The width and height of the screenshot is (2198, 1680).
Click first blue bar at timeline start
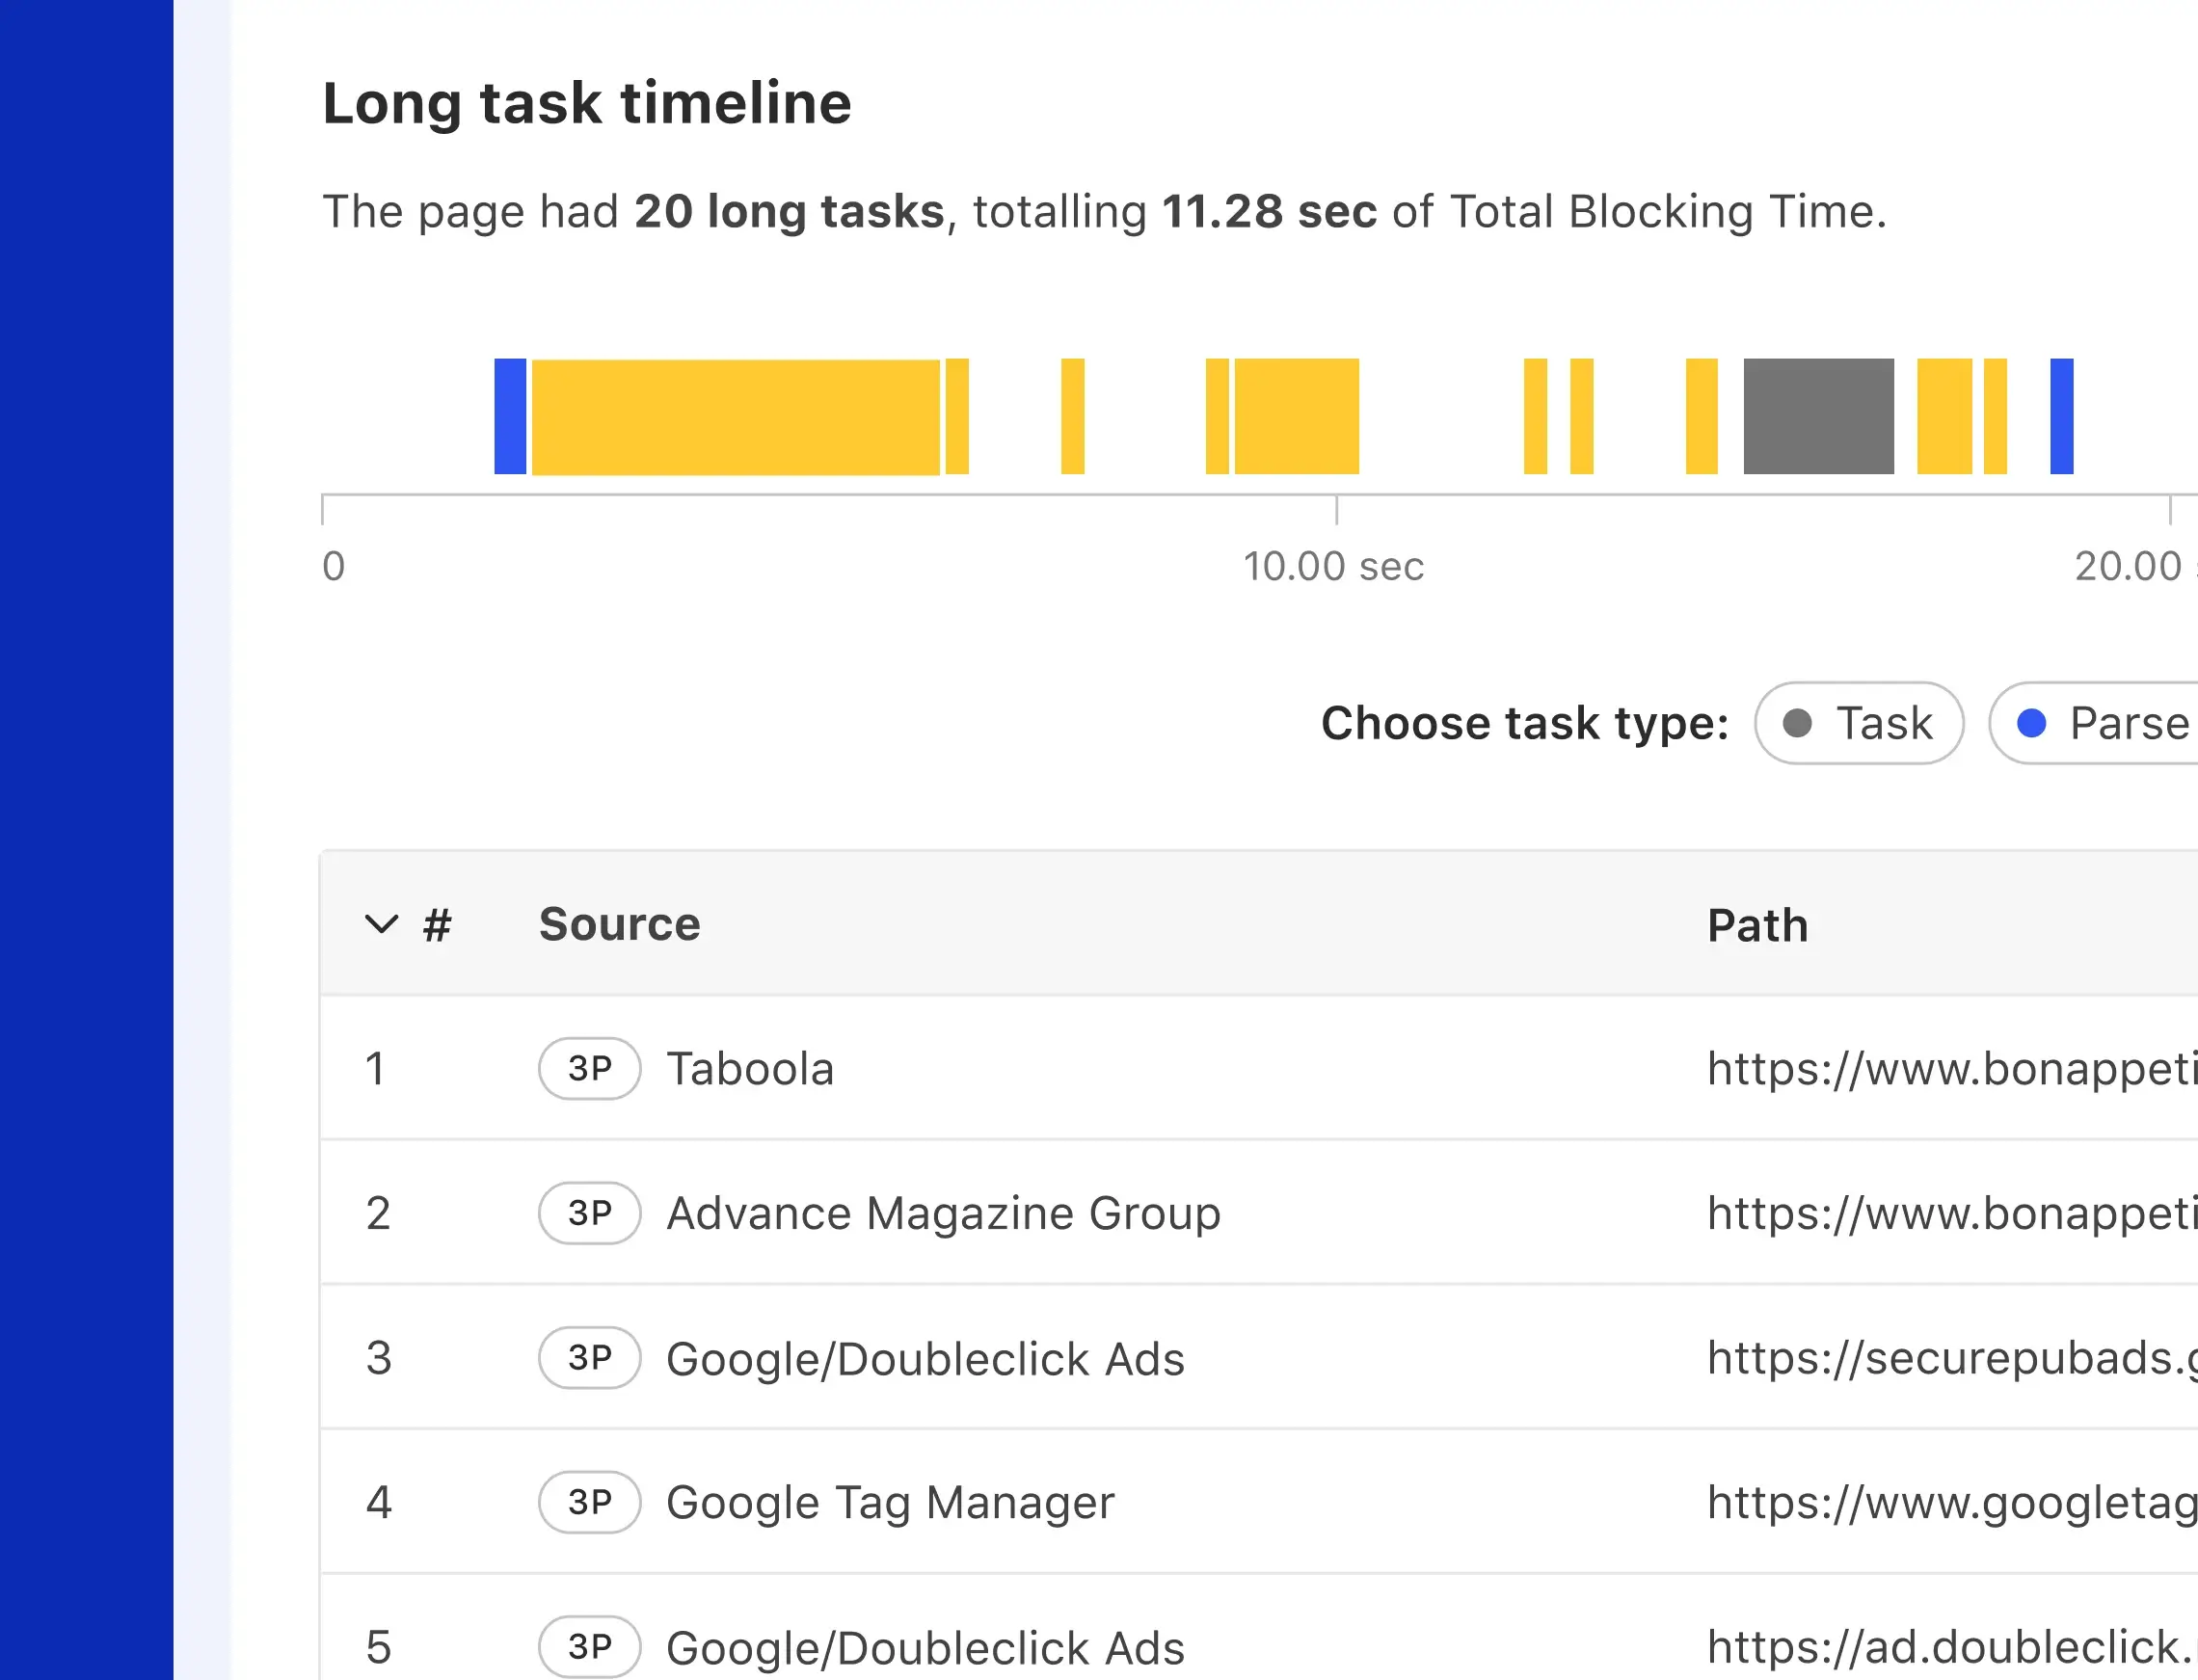tap(510, 416)
